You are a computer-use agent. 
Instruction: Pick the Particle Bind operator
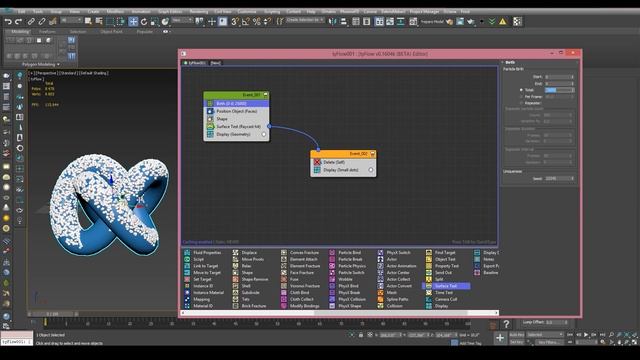click(349, 253)
